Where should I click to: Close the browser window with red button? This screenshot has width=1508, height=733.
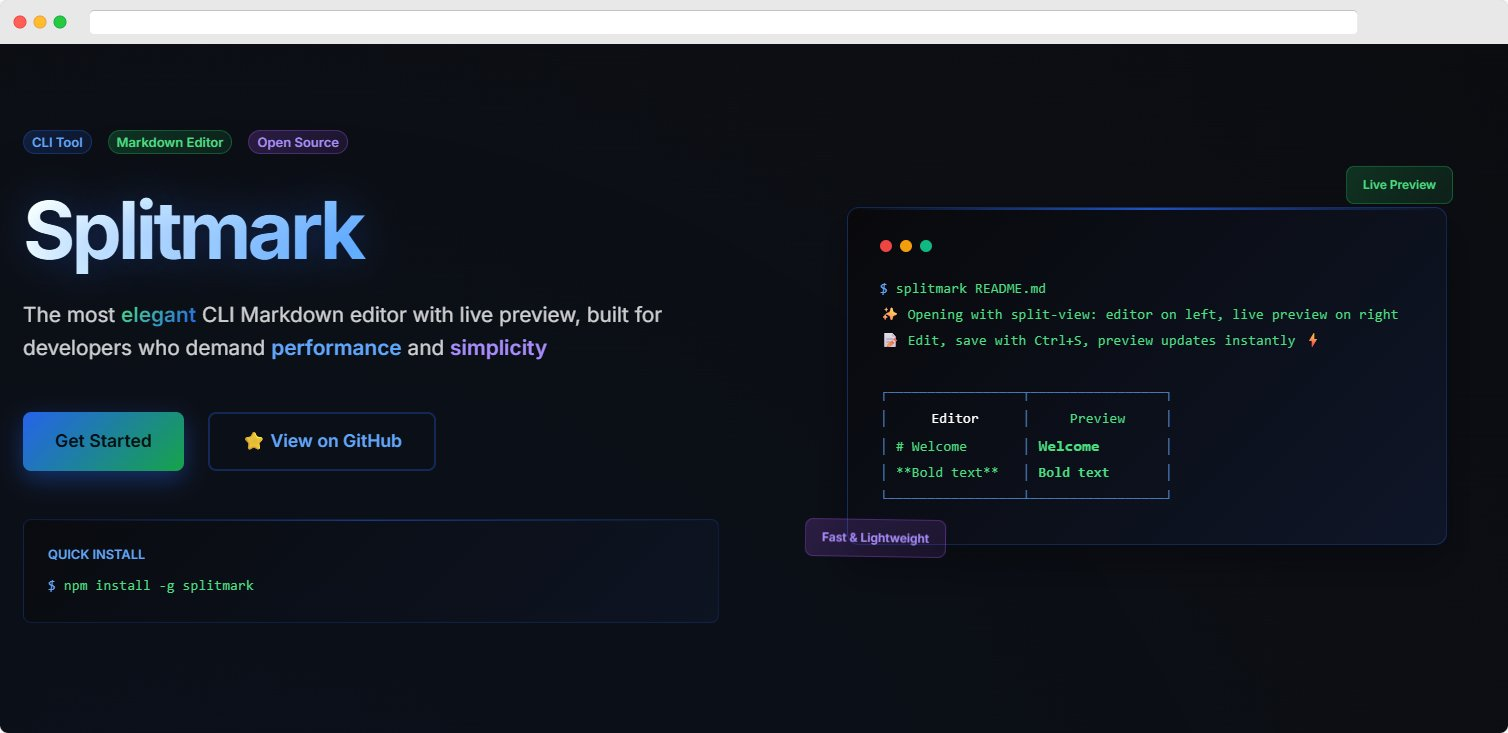tap(20, 22)
